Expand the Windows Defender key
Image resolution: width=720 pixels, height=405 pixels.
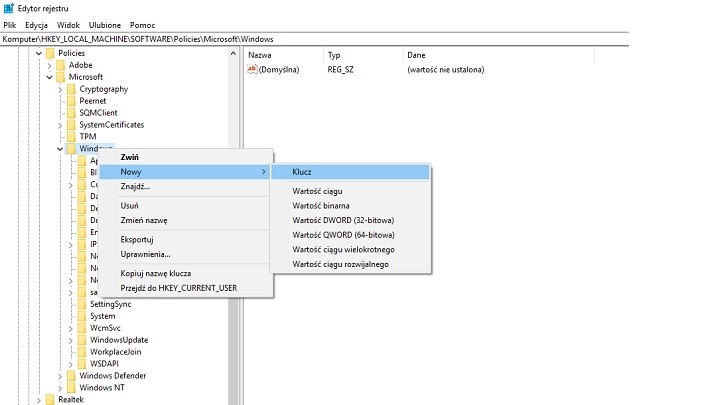pyautogui.click(x=60, y=376)
